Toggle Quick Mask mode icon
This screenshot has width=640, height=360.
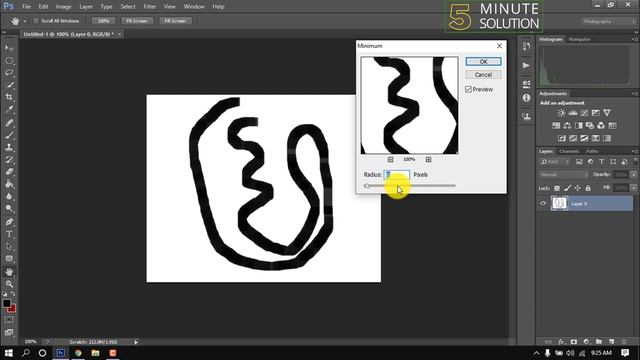pos(9,320)
